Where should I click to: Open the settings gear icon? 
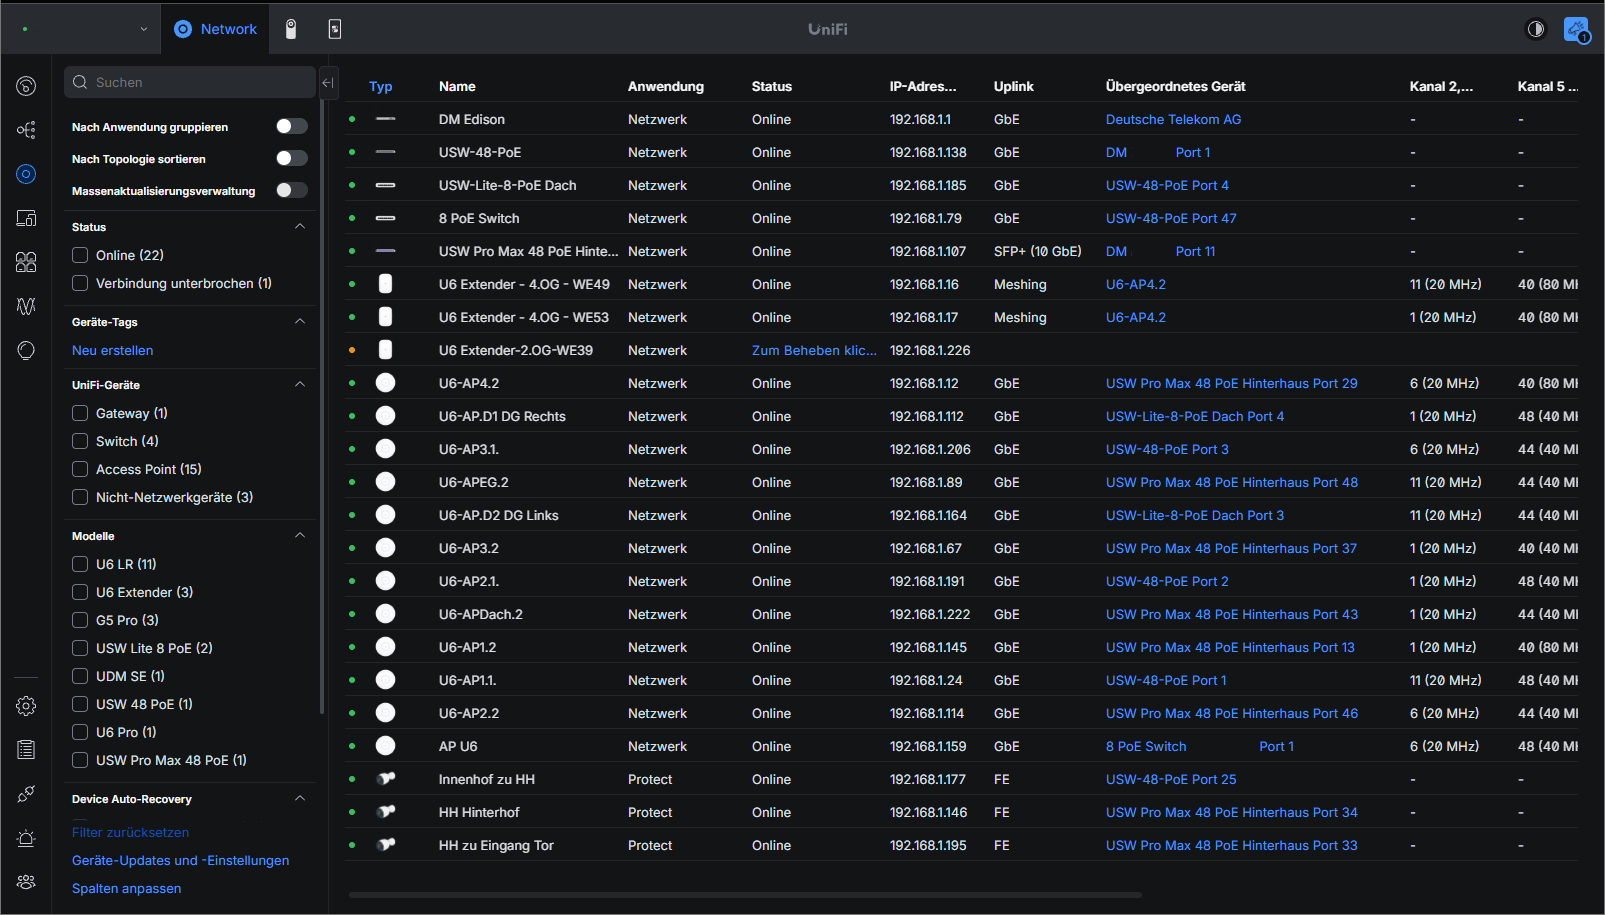26,706
